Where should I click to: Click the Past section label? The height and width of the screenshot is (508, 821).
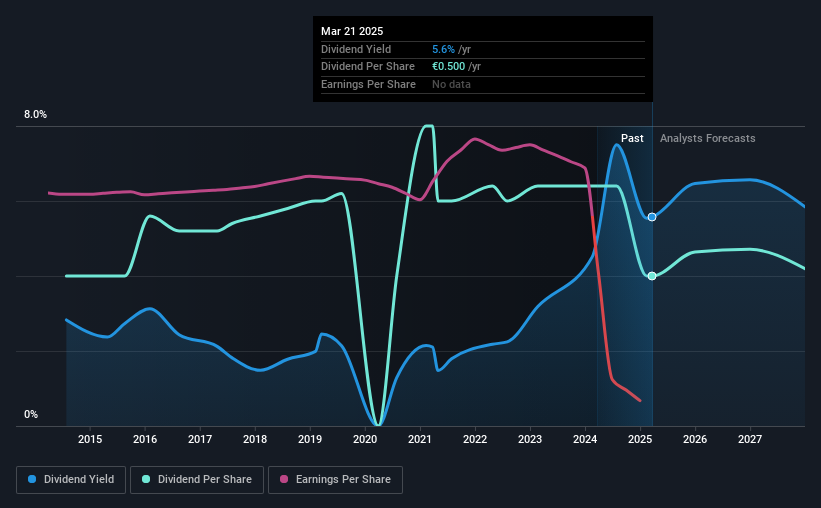click(632, 138)
